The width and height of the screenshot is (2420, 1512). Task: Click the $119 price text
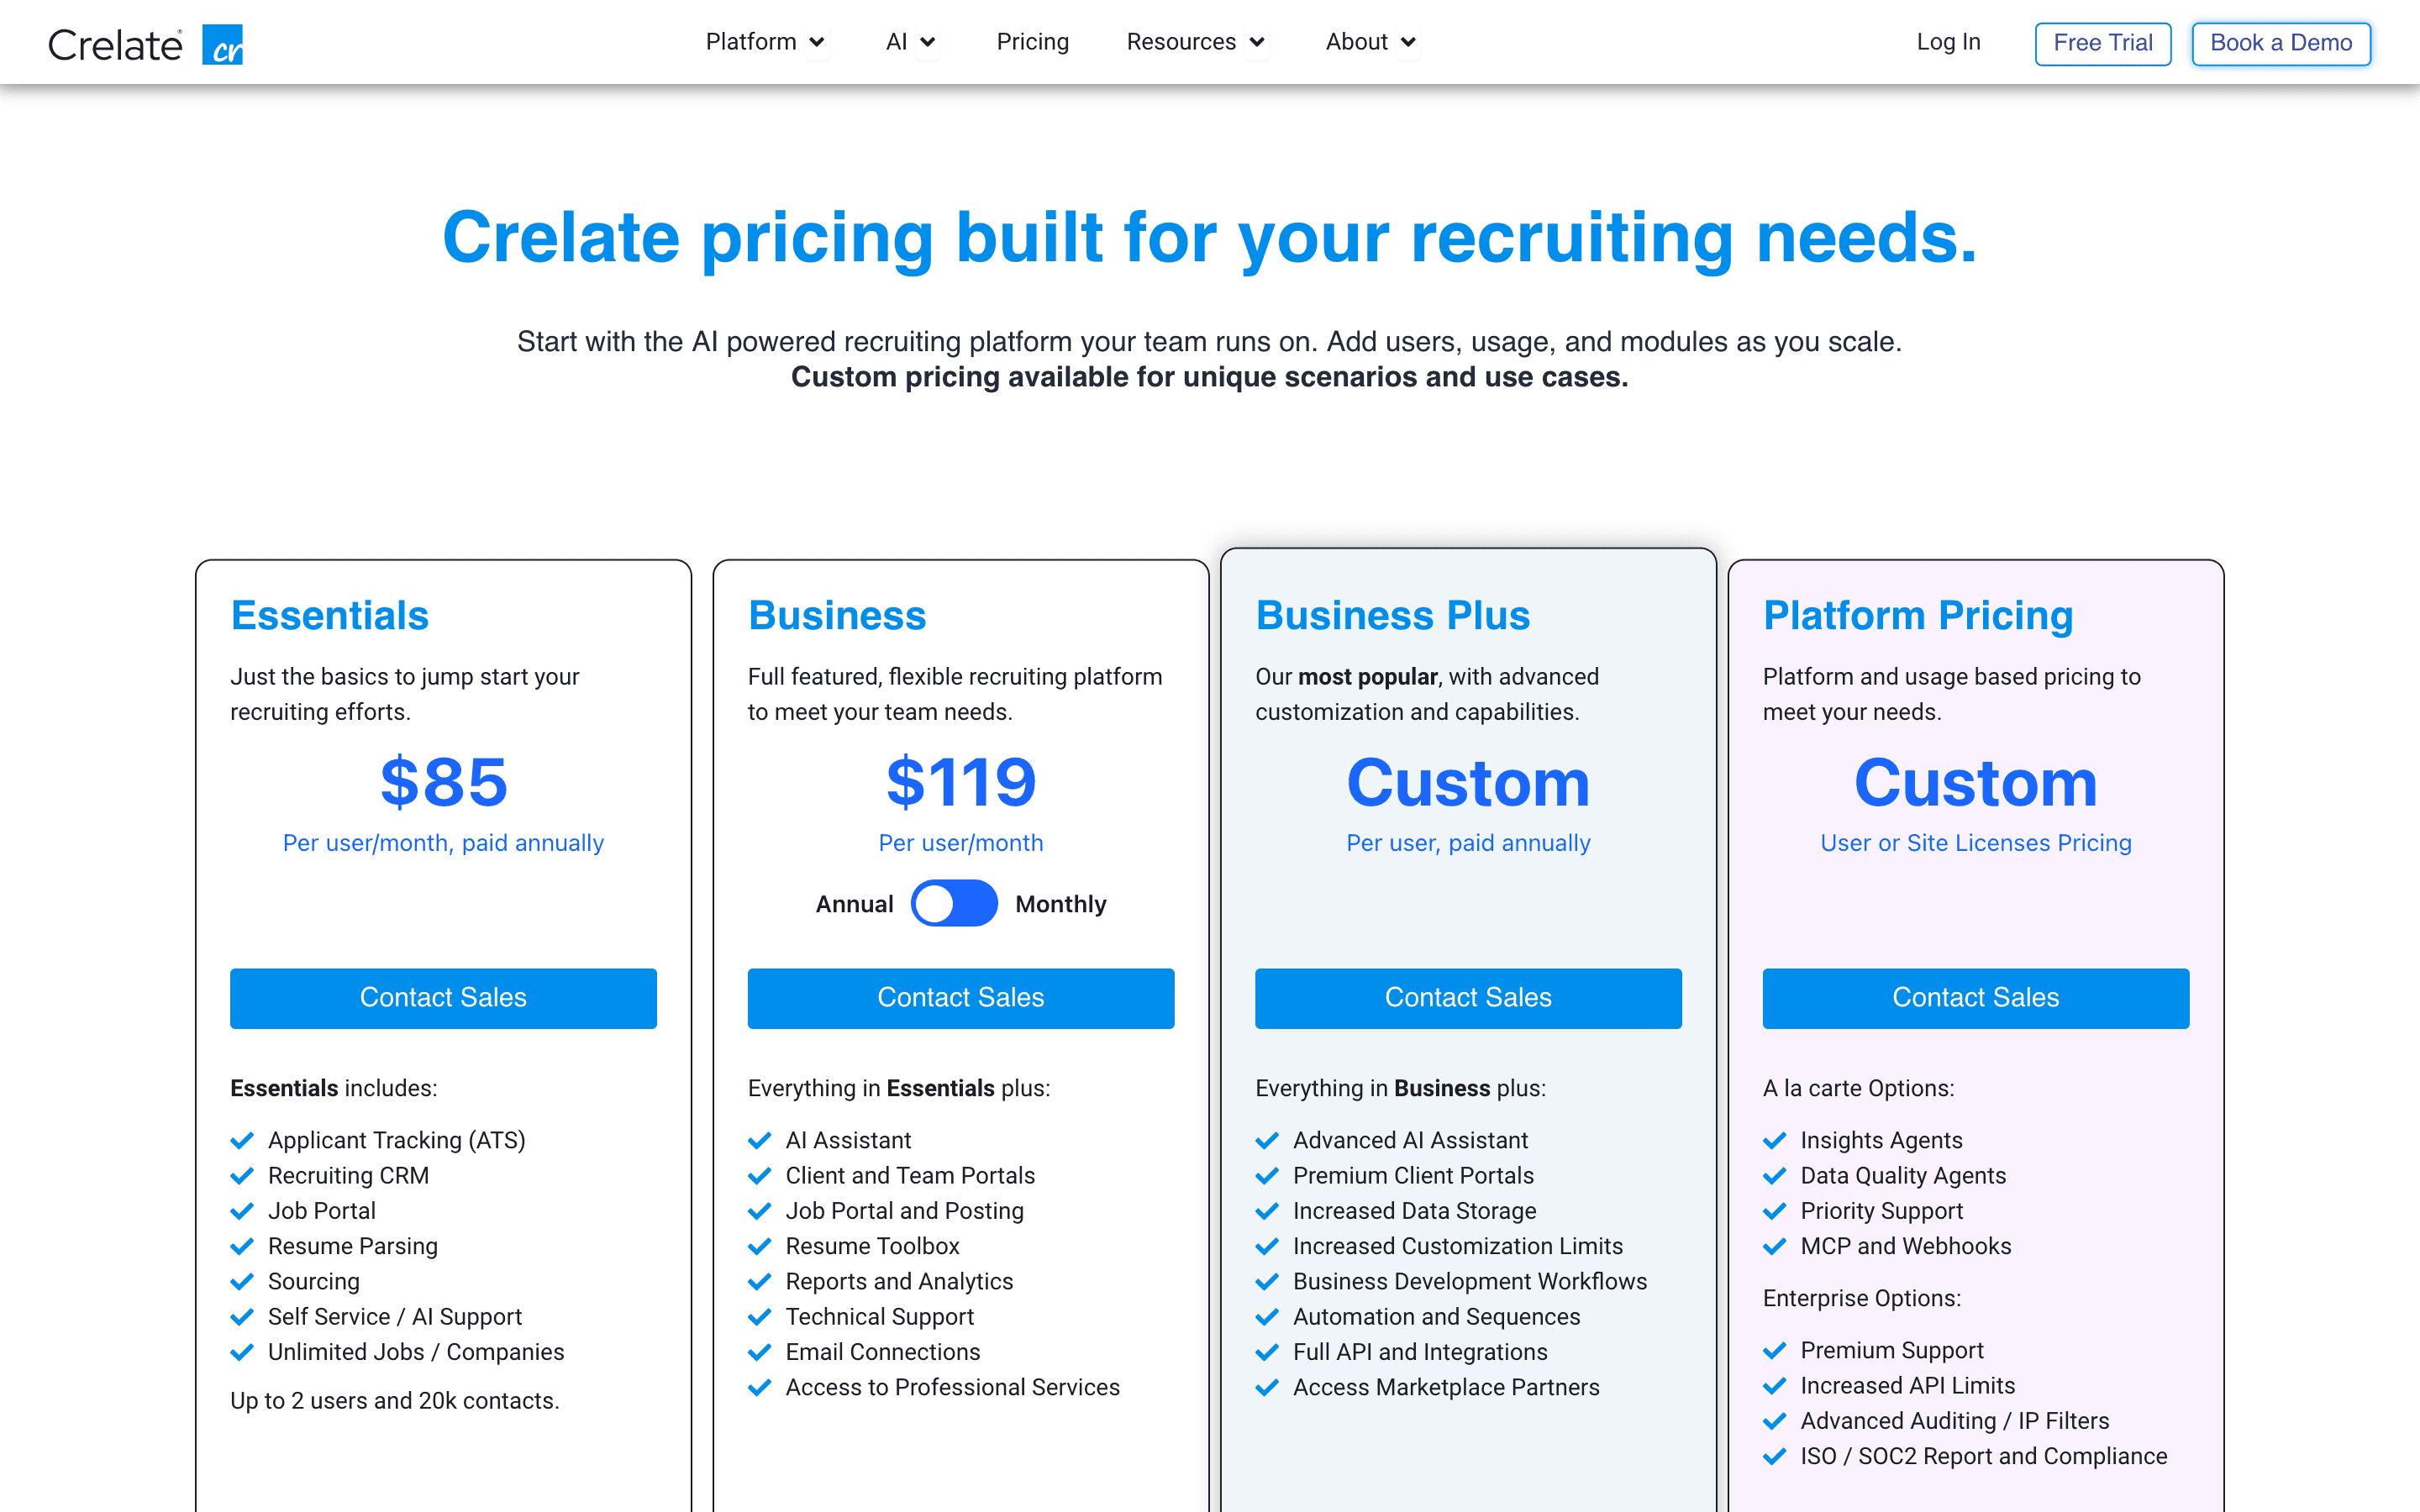point(961,781)
